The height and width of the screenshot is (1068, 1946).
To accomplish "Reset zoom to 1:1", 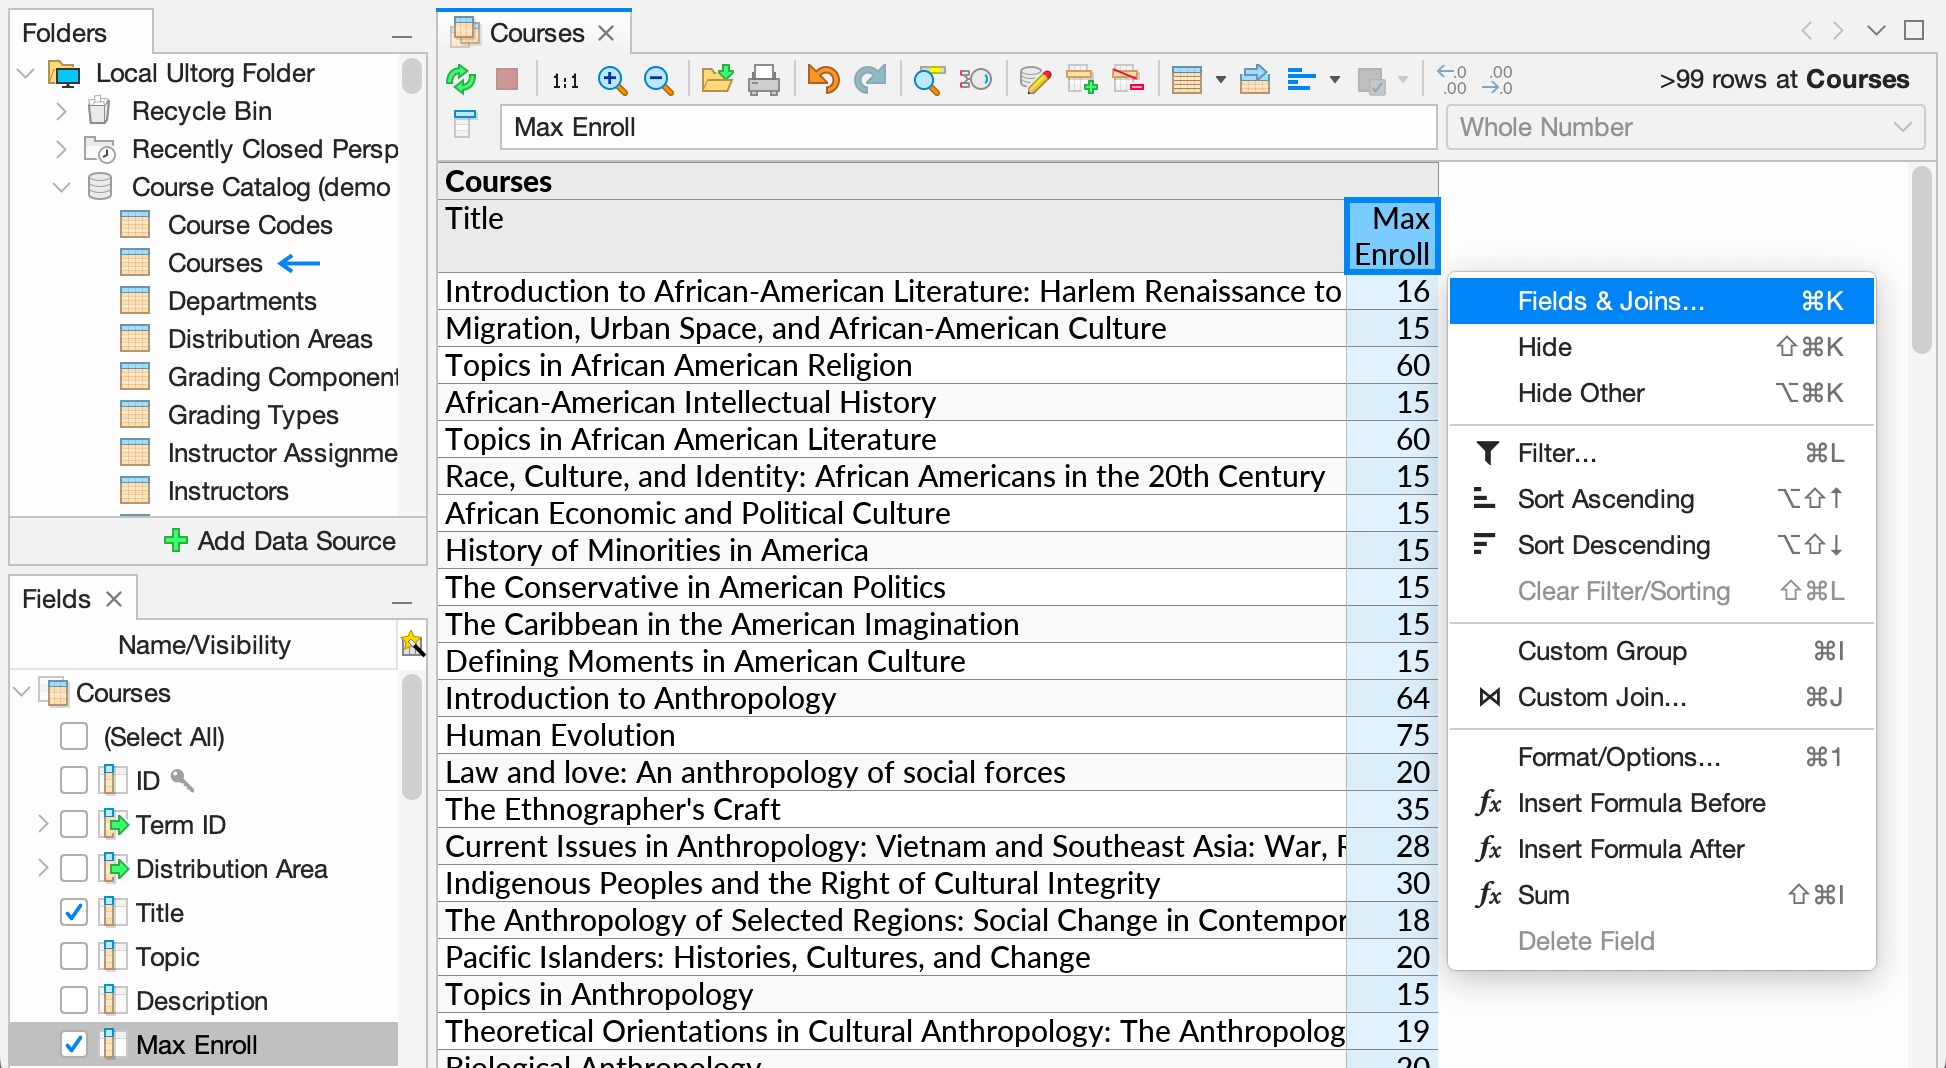I will (x=565, y=79).
